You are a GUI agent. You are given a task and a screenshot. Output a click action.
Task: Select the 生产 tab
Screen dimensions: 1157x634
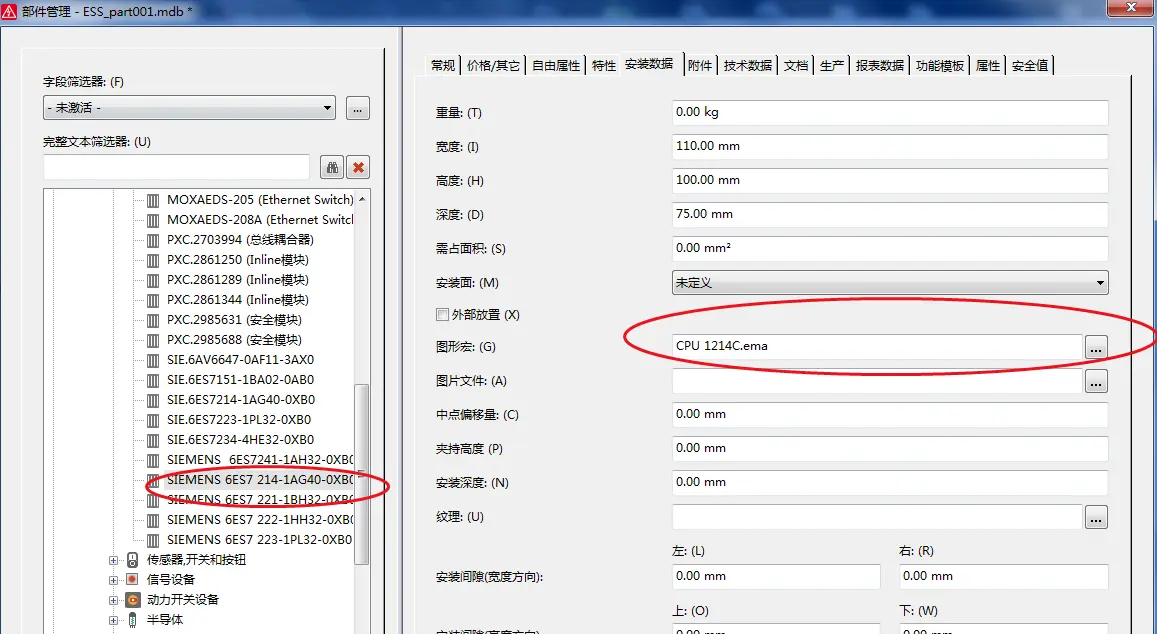tap(832, 66)
